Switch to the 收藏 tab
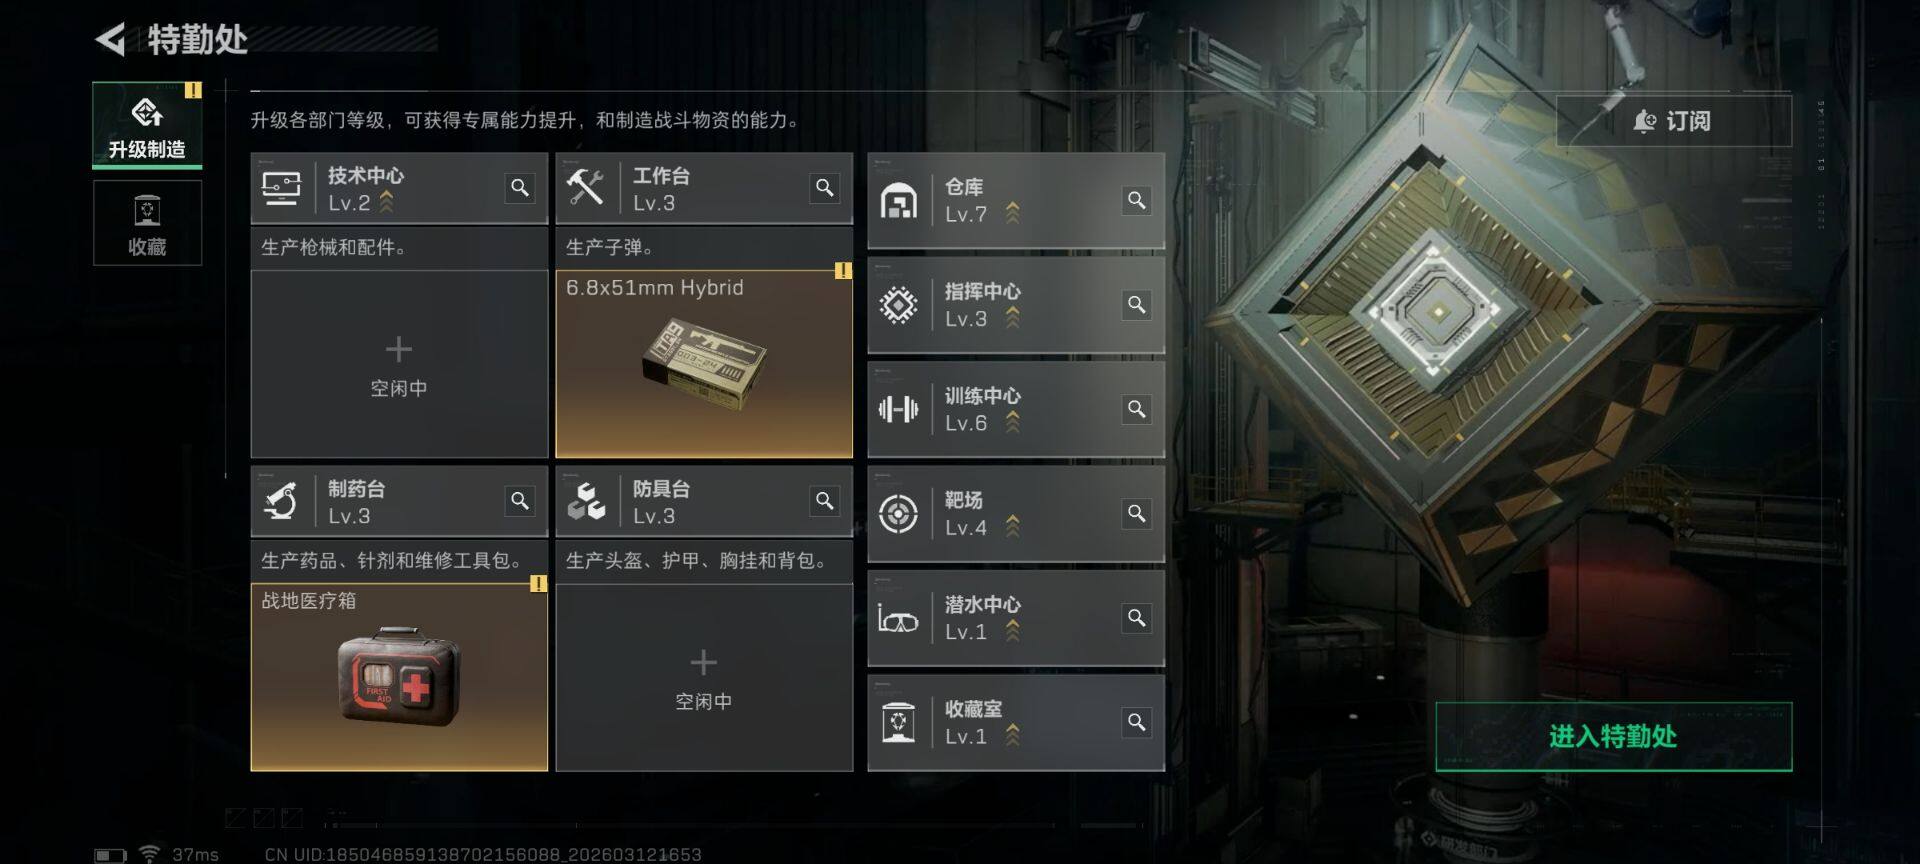Image resolution: width=1920 pixels, height=864 pixels. [x=147, y=223]
